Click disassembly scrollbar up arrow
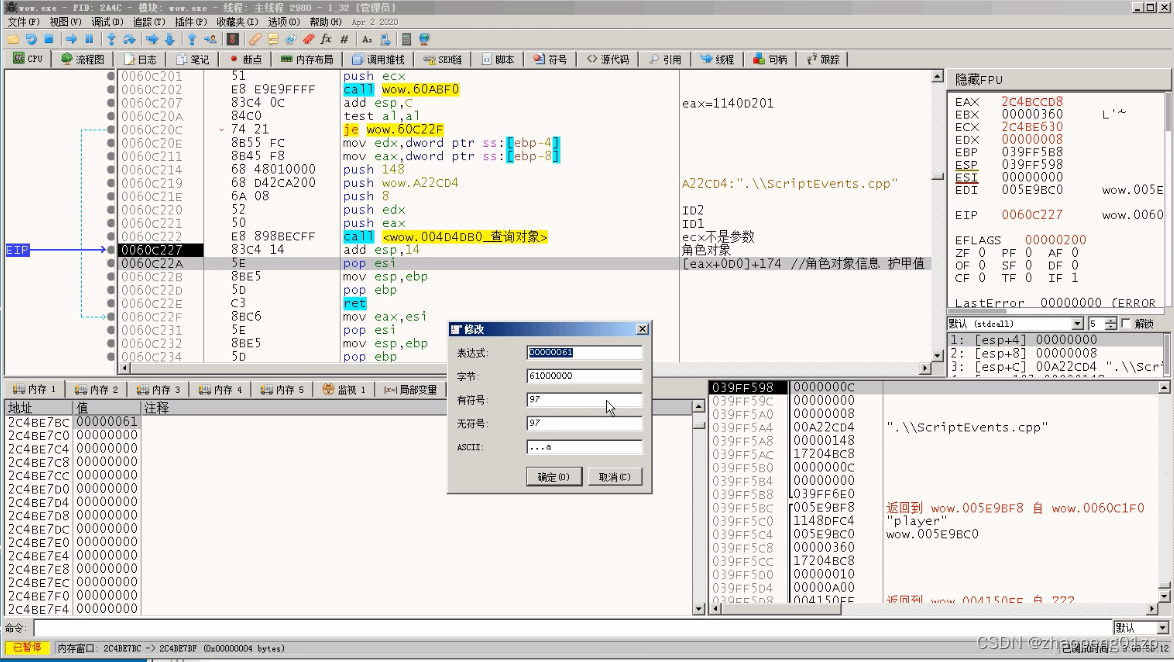 [x=937, y=76]
